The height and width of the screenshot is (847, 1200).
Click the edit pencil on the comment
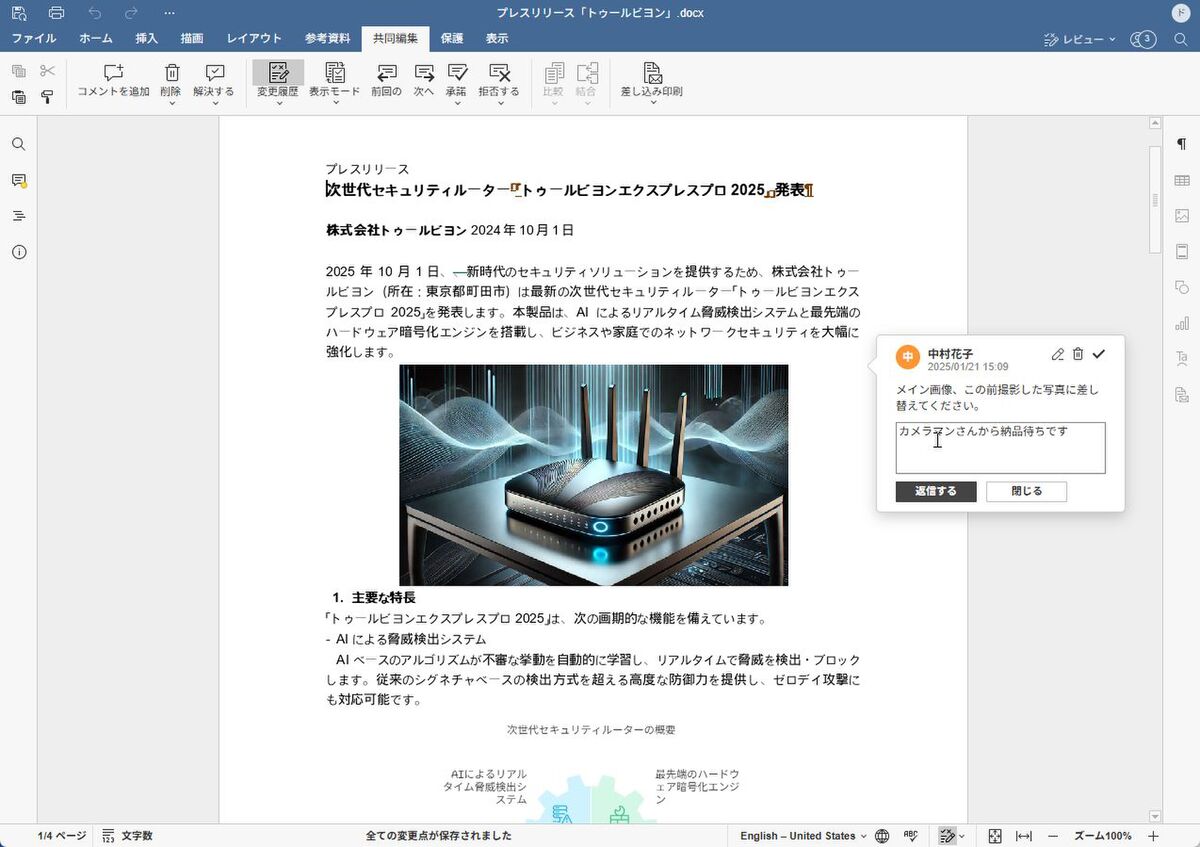[x=1058, y=354]
